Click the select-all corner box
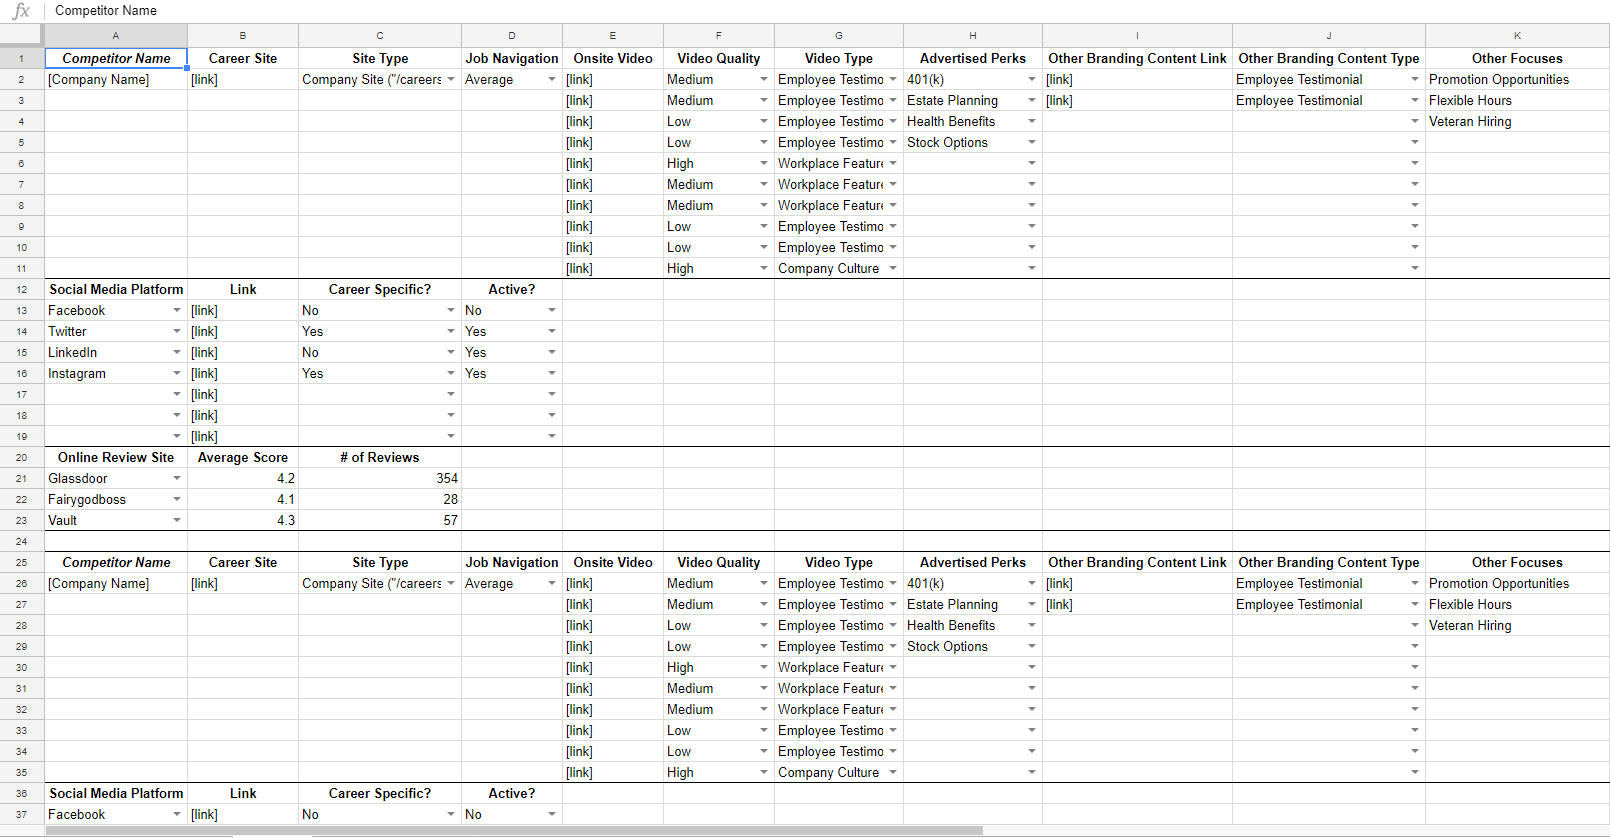Screen dimensions: 1610x838 click(22, 36)
